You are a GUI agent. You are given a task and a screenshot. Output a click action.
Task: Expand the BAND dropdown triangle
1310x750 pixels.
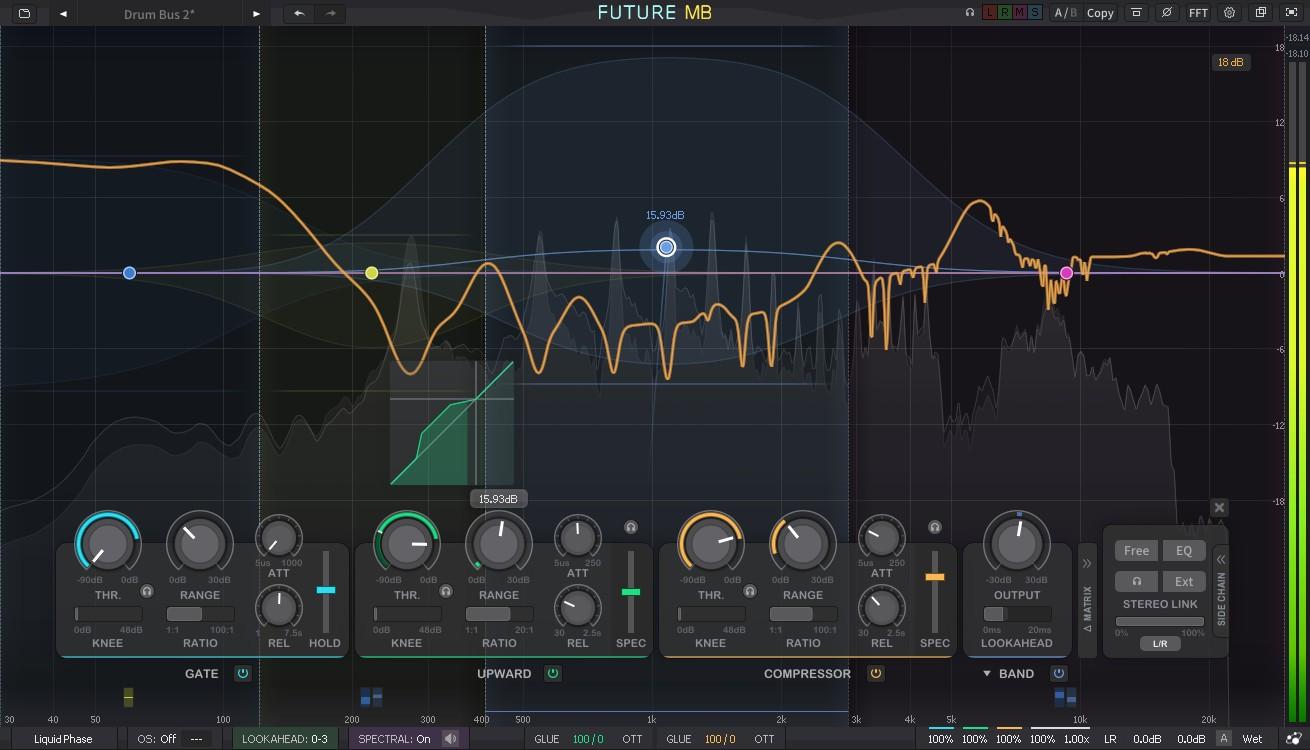[x=988, y=673]
